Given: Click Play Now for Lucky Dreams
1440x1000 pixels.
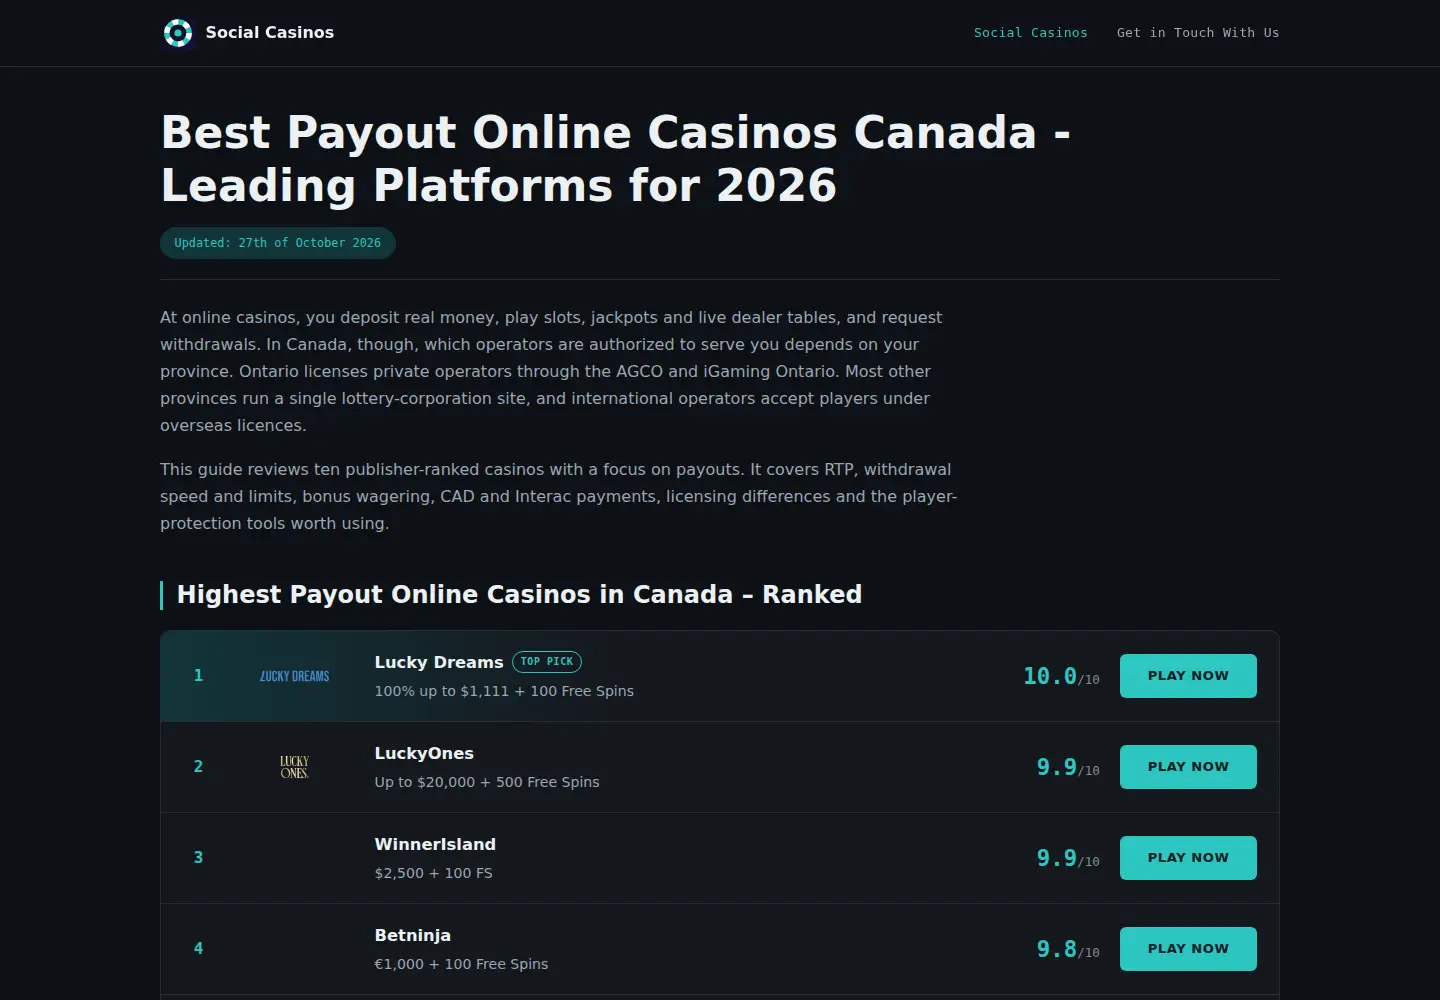Looking at the screenshot, I should [1188, 676].
